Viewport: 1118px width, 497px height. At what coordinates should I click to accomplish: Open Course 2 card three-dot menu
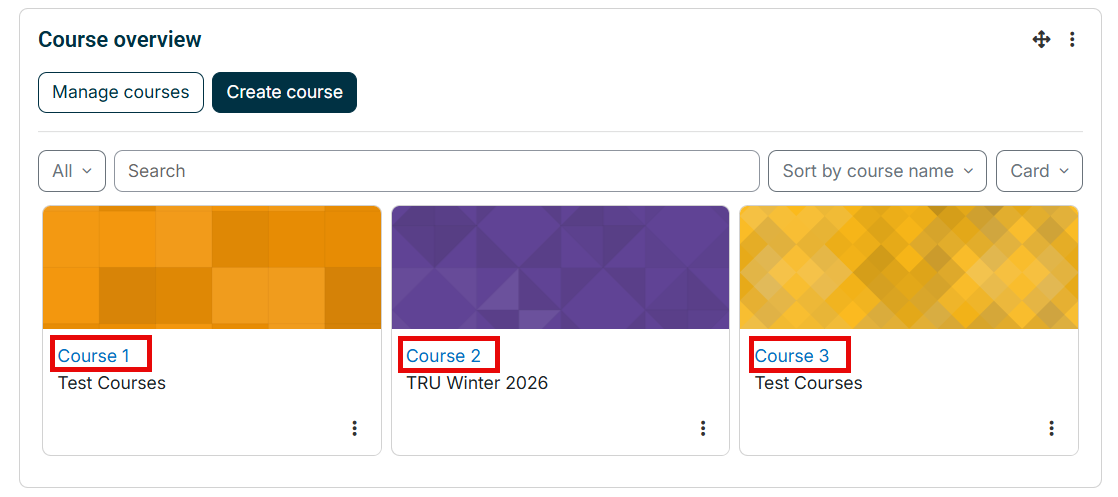click(703, 428)
